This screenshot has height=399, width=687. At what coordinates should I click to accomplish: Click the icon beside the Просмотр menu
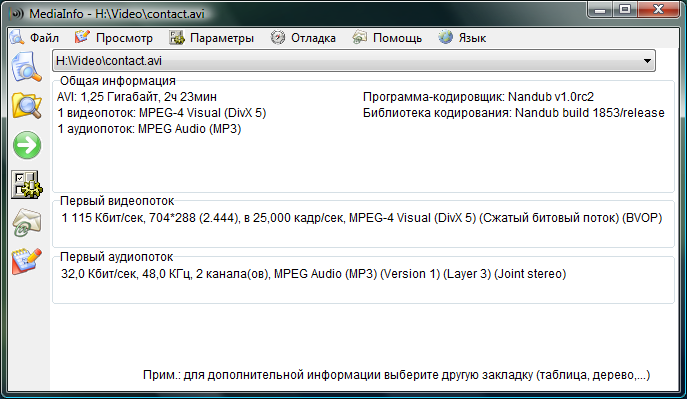[x=82, y=38]
